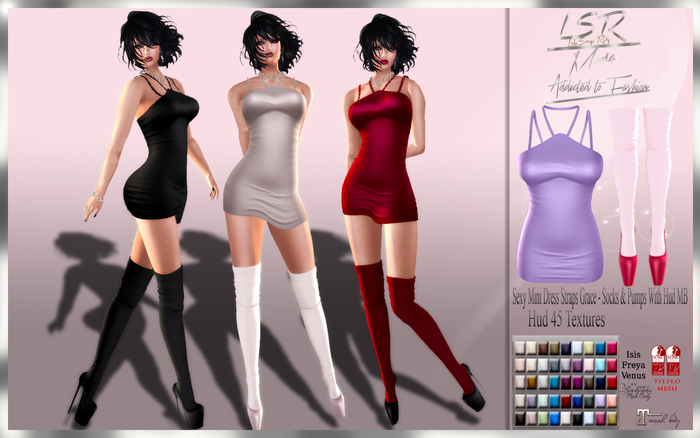This screenshot has width=700, height=438.
Task: Click the 'Addicted to Fashion' slogan
Action: [x=598, y=86]
